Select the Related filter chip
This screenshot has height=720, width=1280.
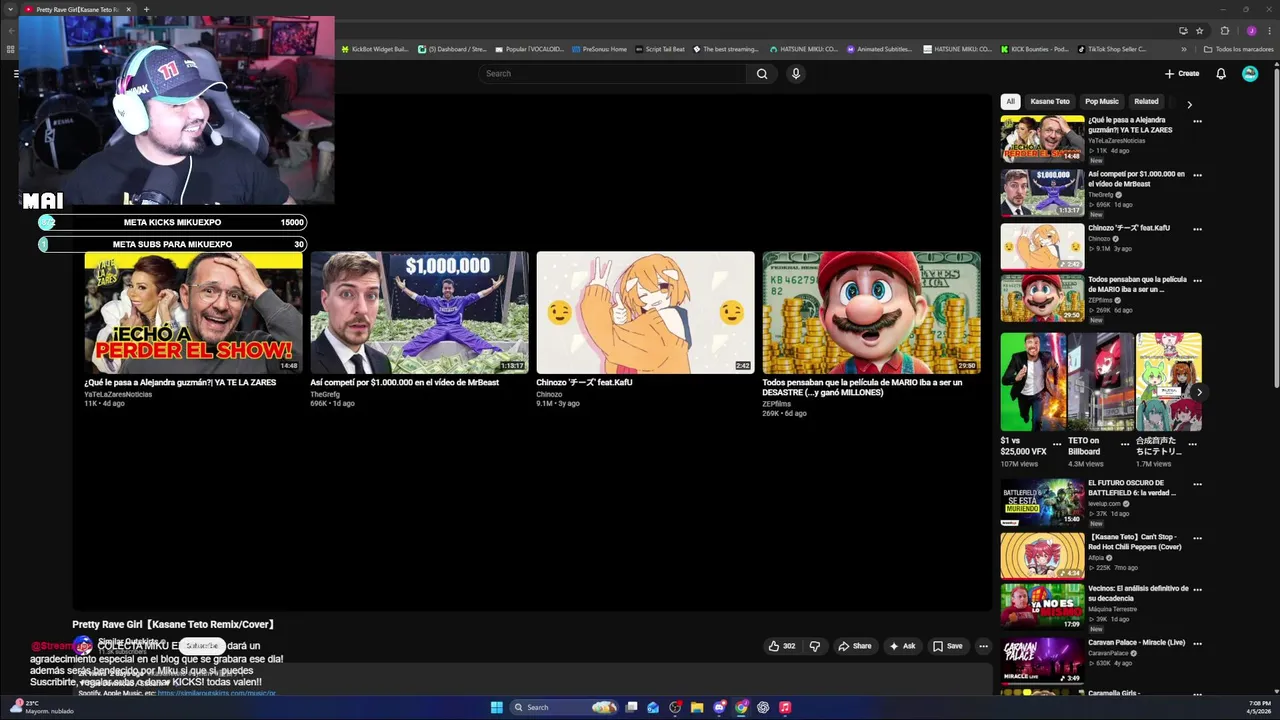pyautogui.click(x=1146, y=101)
